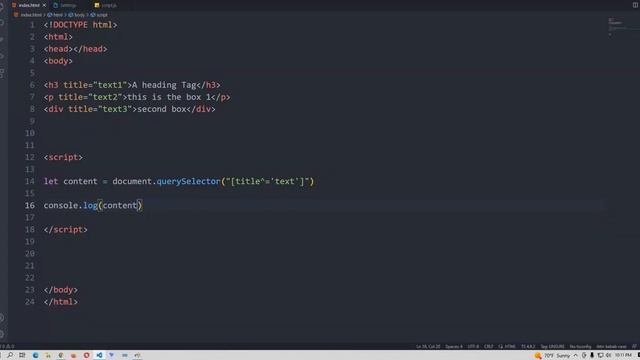The width and height of the screenshot is (640, 360).
Task: Click the Ln/Col cursor position in status bar
Action: pos(428,347)
